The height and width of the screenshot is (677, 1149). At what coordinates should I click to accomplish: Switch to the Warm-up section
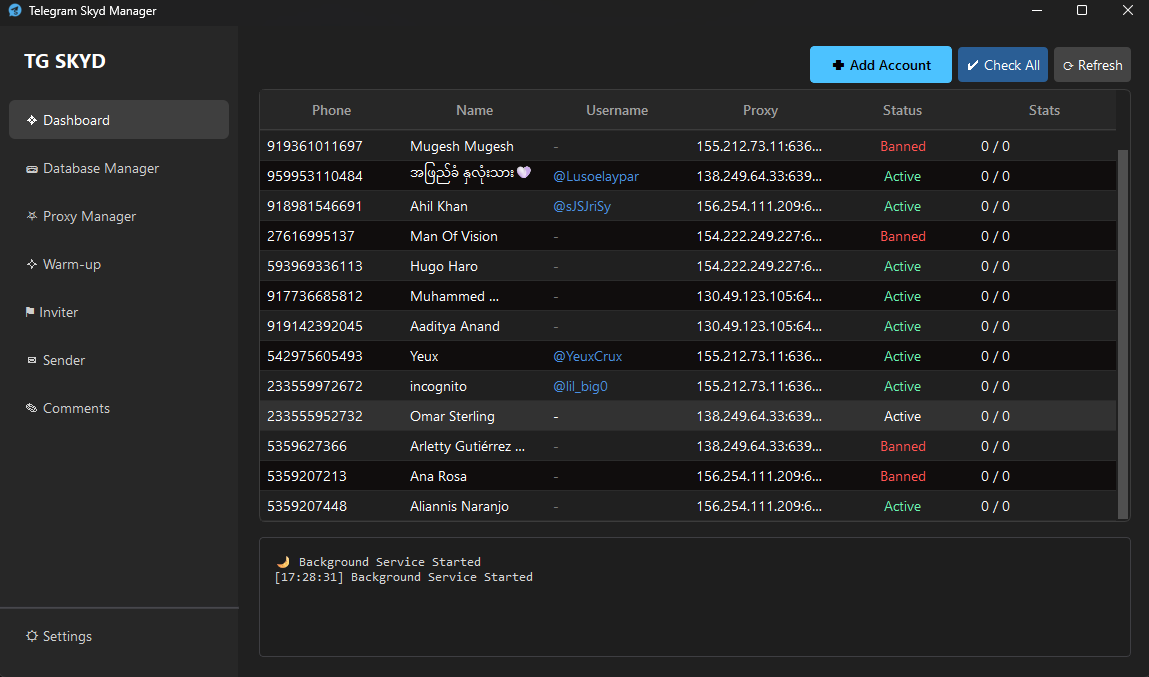point(71,265)
